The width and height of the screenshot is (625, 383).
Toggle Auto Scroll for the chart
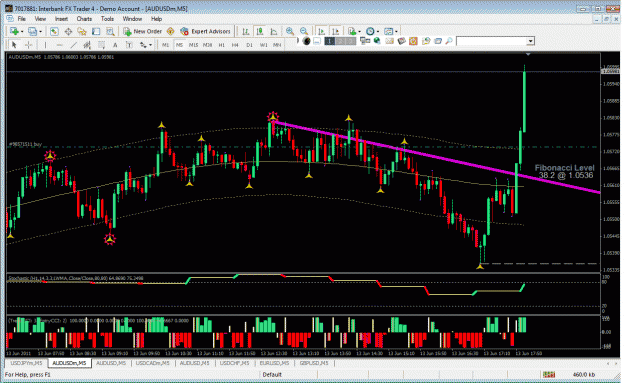click(321, 31)
